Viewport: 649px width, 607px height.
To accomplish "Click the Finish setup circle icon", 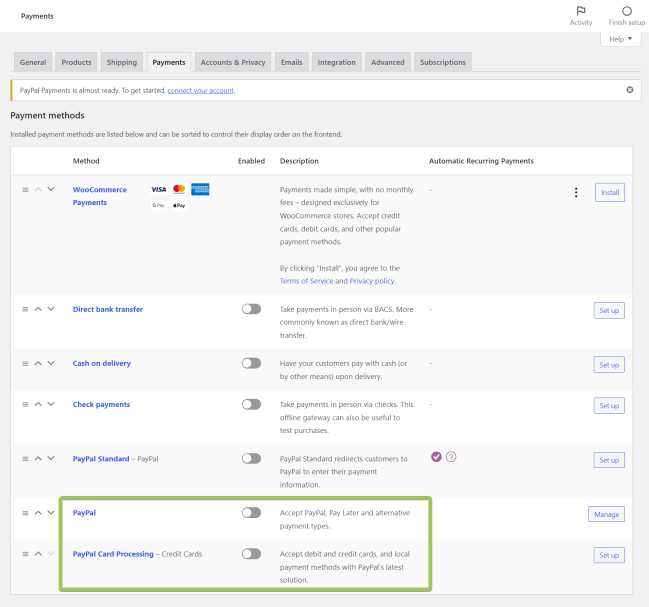I will [627, 11].
